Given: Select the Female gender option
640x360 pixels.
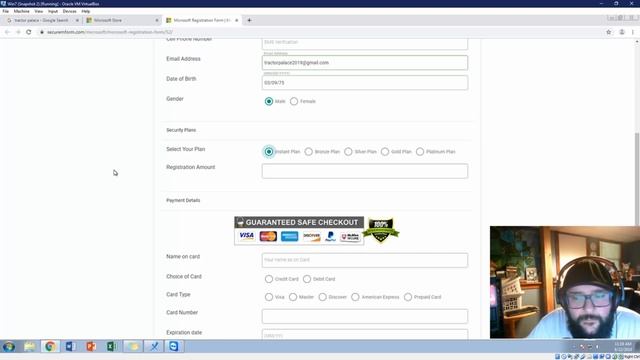Looking at the screenshot, I should [x=294, y=101].
